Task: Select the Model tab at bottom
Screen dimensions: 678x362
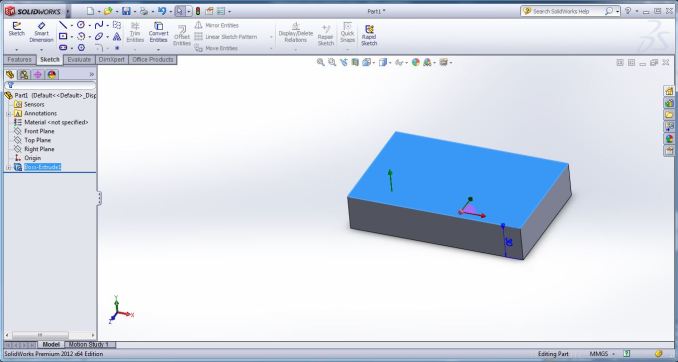Action: click(x=51, y=345)
